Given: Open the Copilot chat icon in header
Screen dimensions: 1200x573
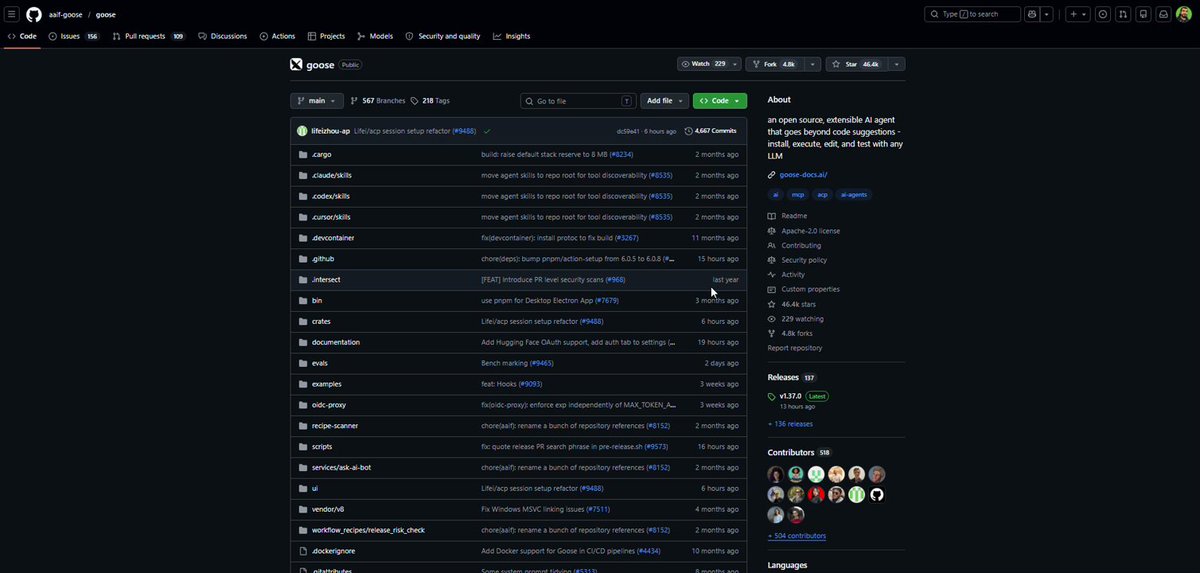Looking at the screenshot, I should (1032, 14).
